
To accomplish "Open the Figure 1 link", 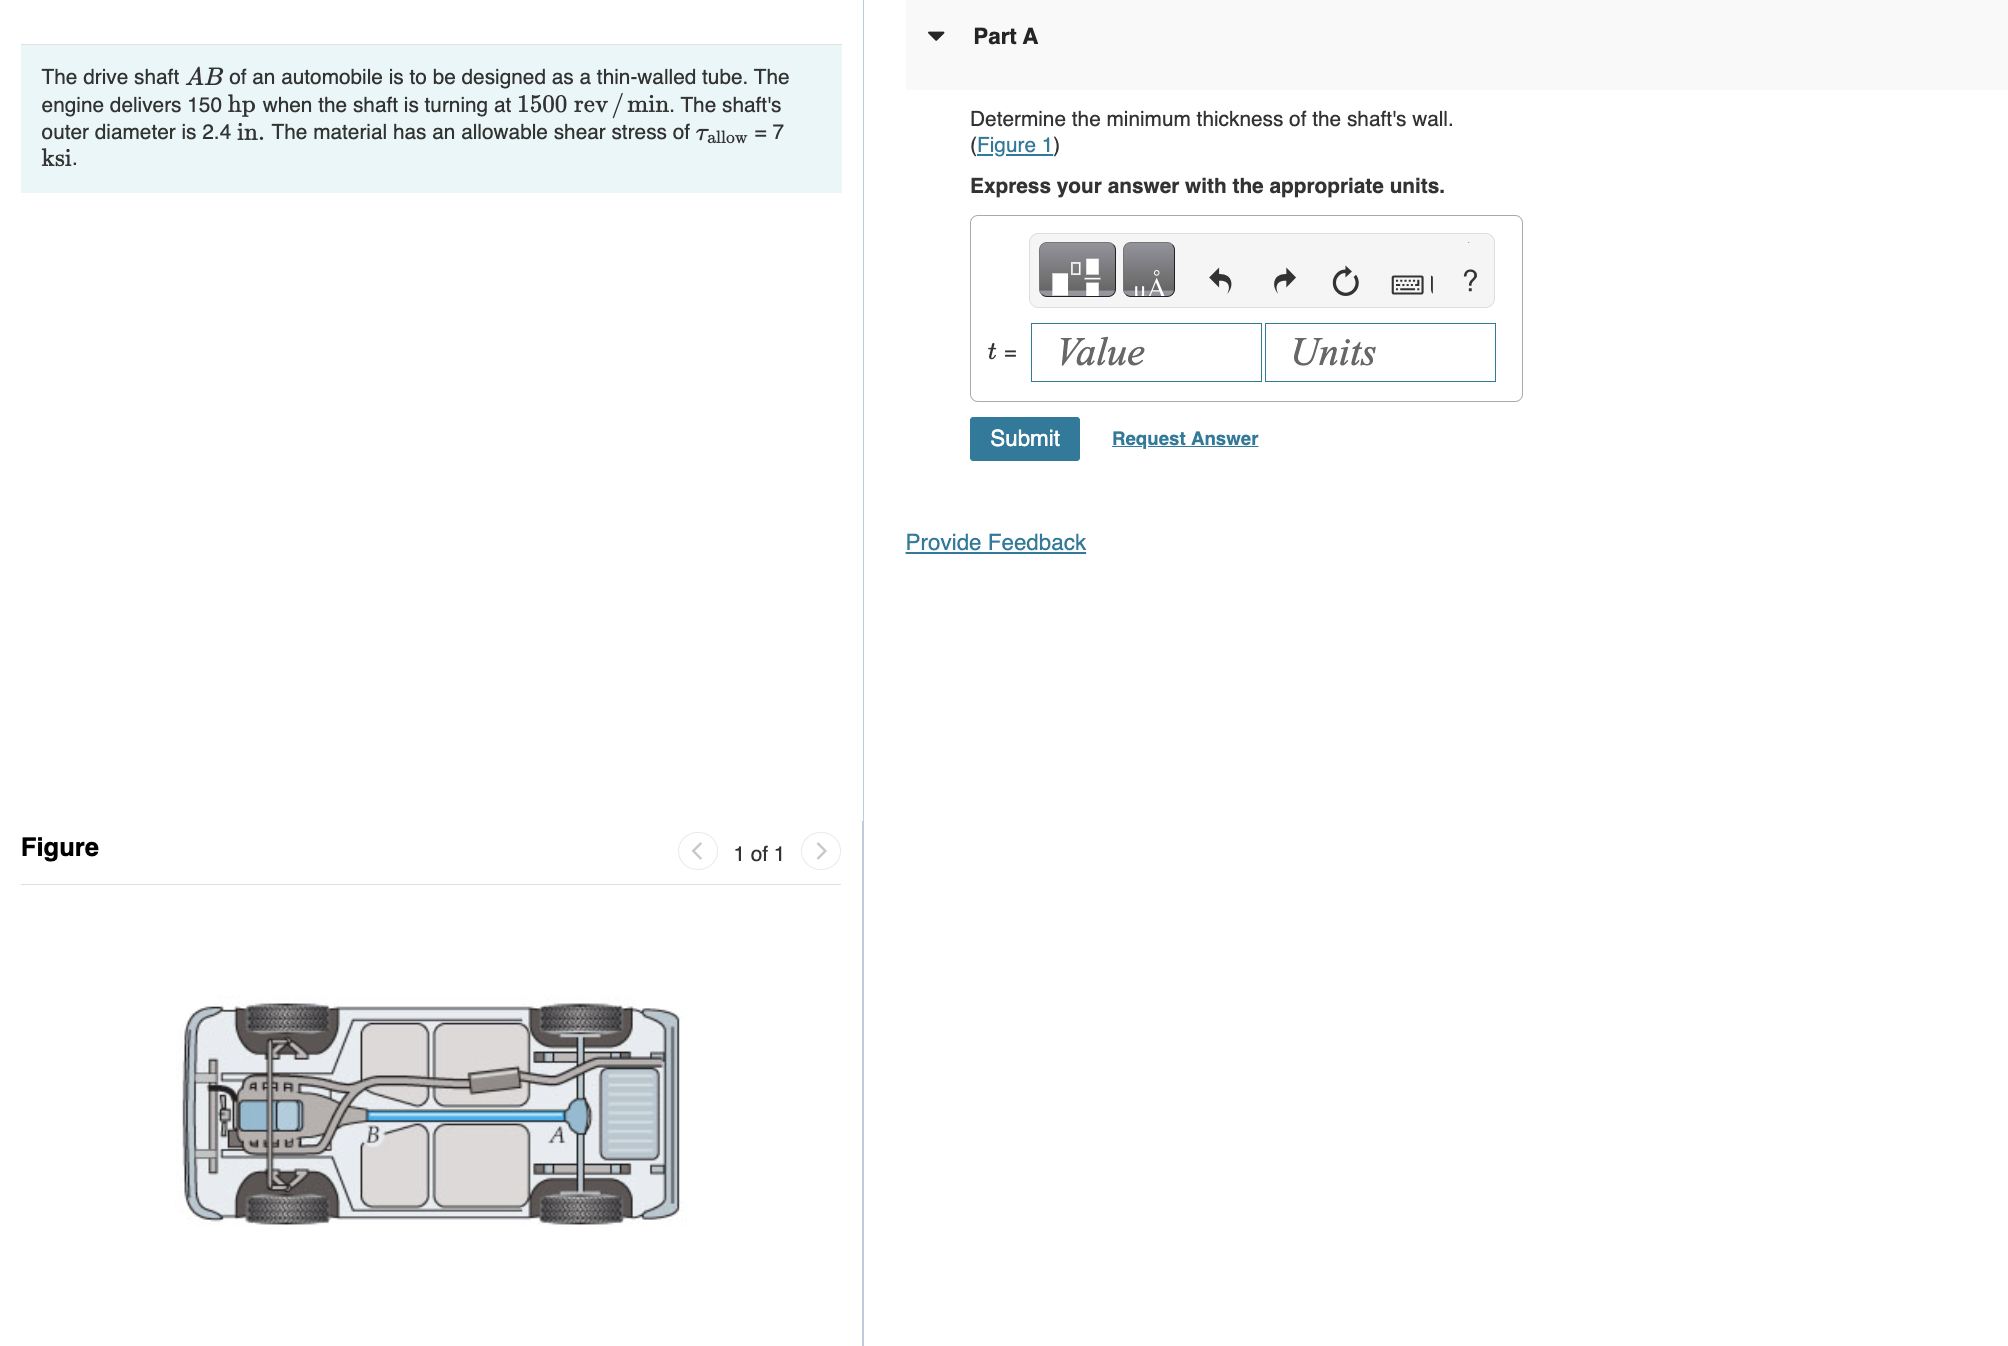I will [x=1014, y=146].
